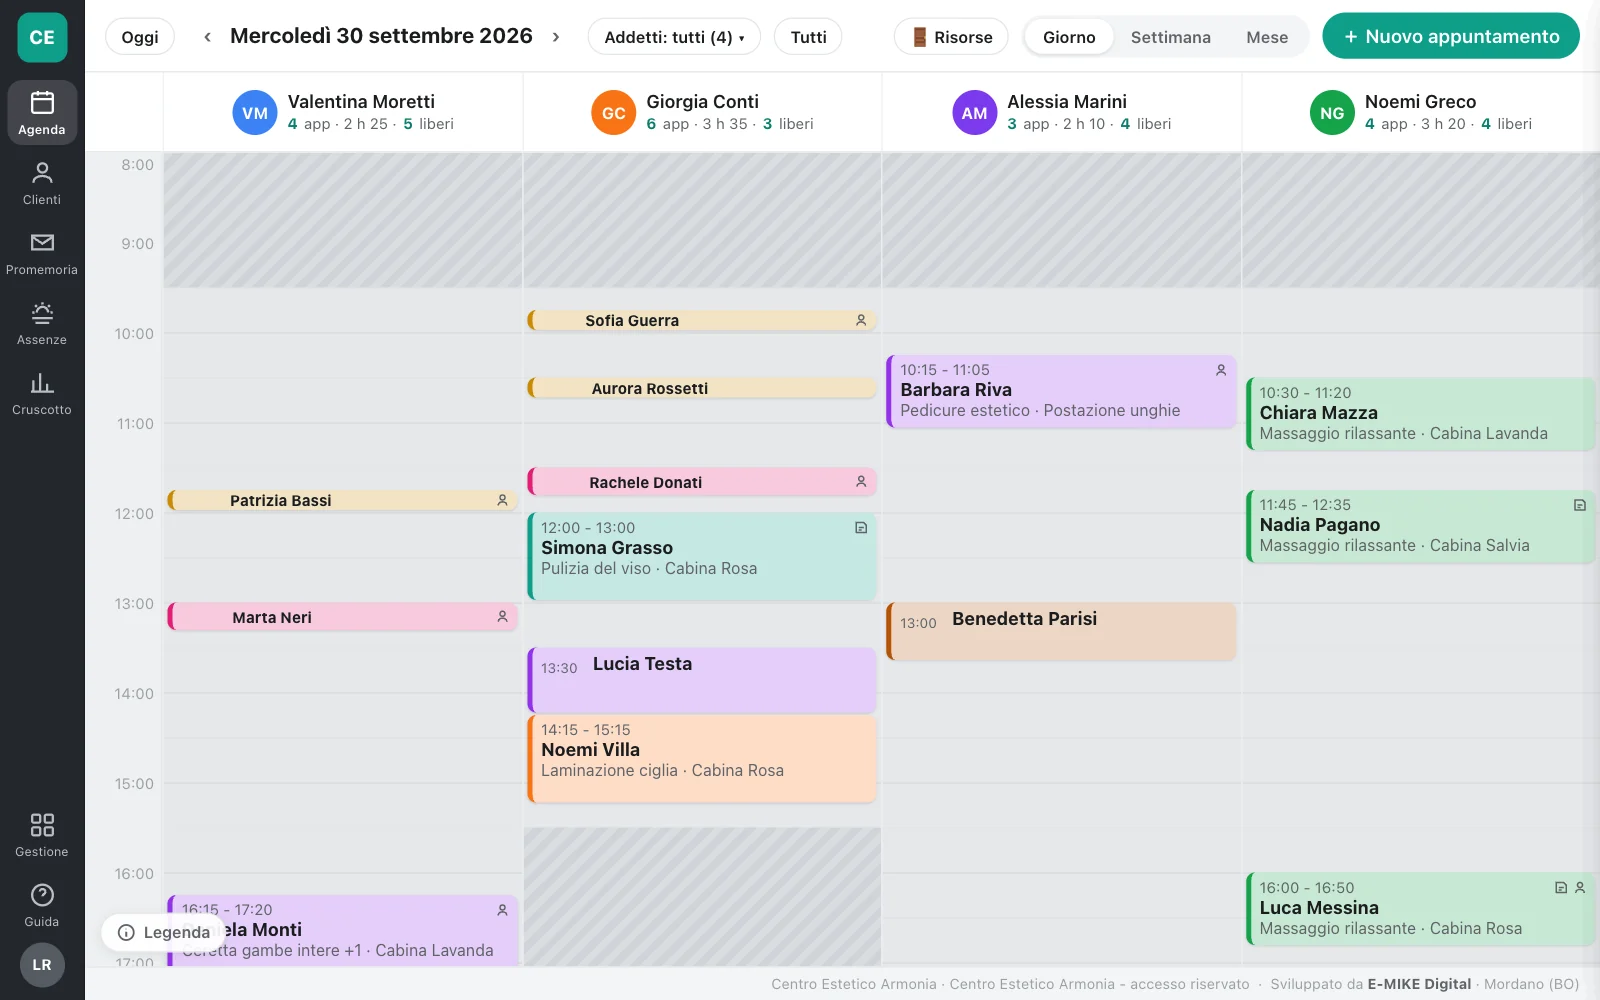Open Luca Messina appointment
Screen dimensions: 1600x1000
pos(1420,908)
